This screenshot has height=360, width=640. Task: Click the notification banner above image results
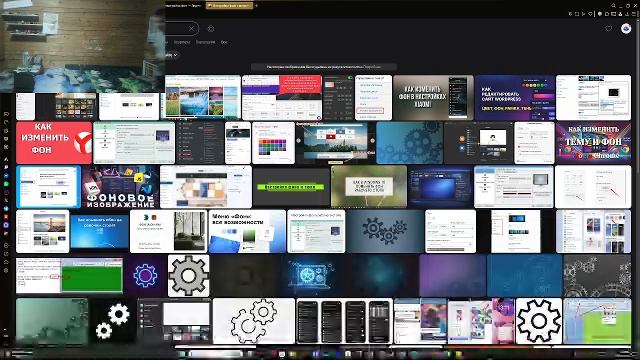point(323,67)
